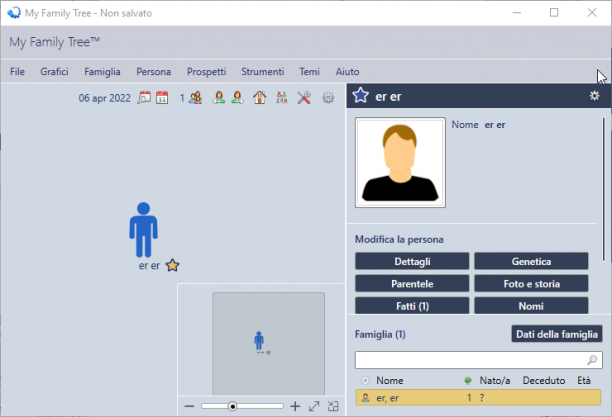612x417 pixels.
Task: Open the Temi menu
Action: (309, 72)
